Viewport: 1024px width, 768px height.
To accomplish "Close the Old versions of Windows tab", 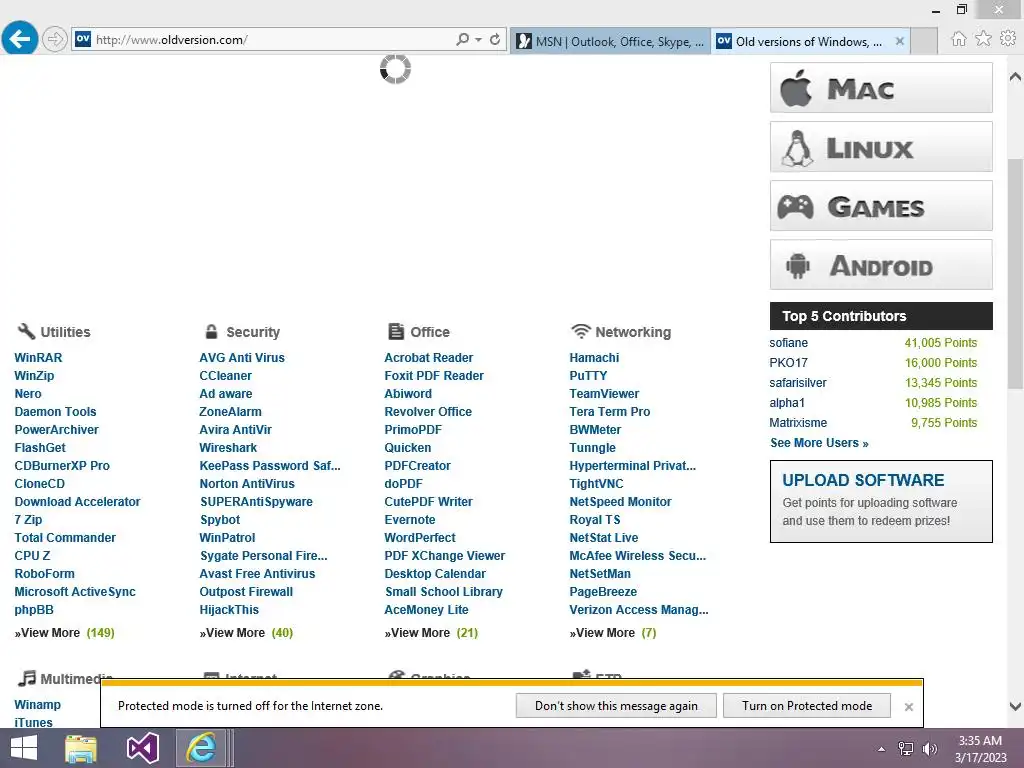I will click(899, 41).
